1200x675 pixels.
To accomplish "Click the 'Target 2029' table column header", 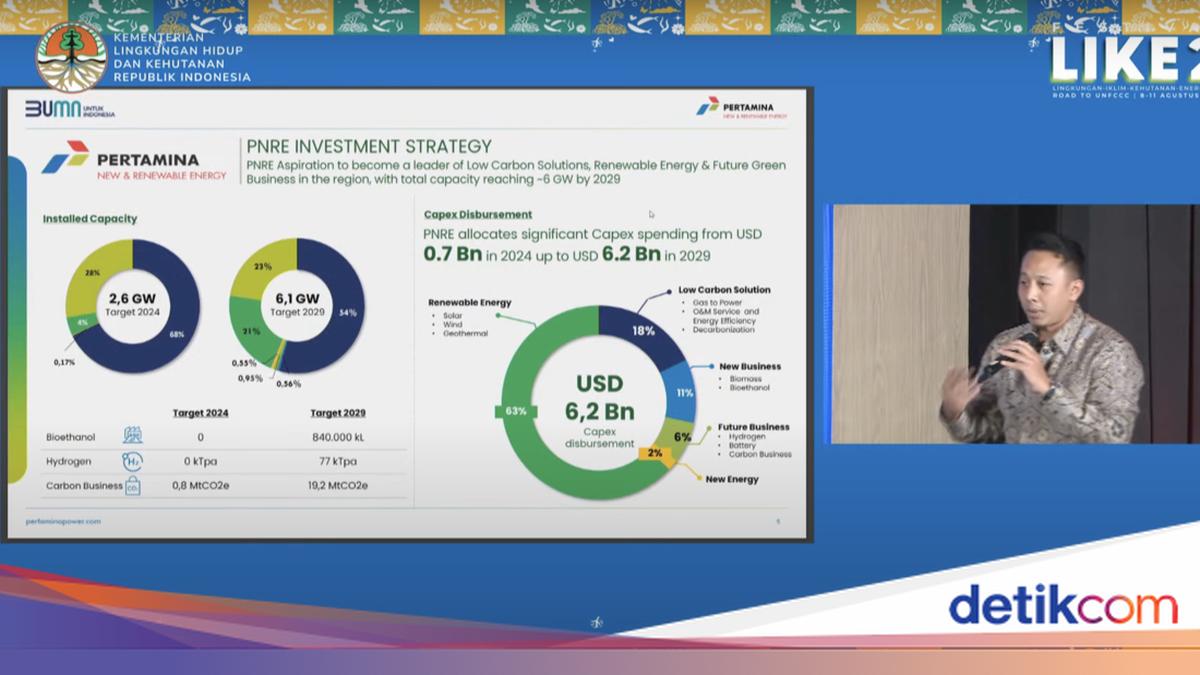I will [x=337, y=412].
